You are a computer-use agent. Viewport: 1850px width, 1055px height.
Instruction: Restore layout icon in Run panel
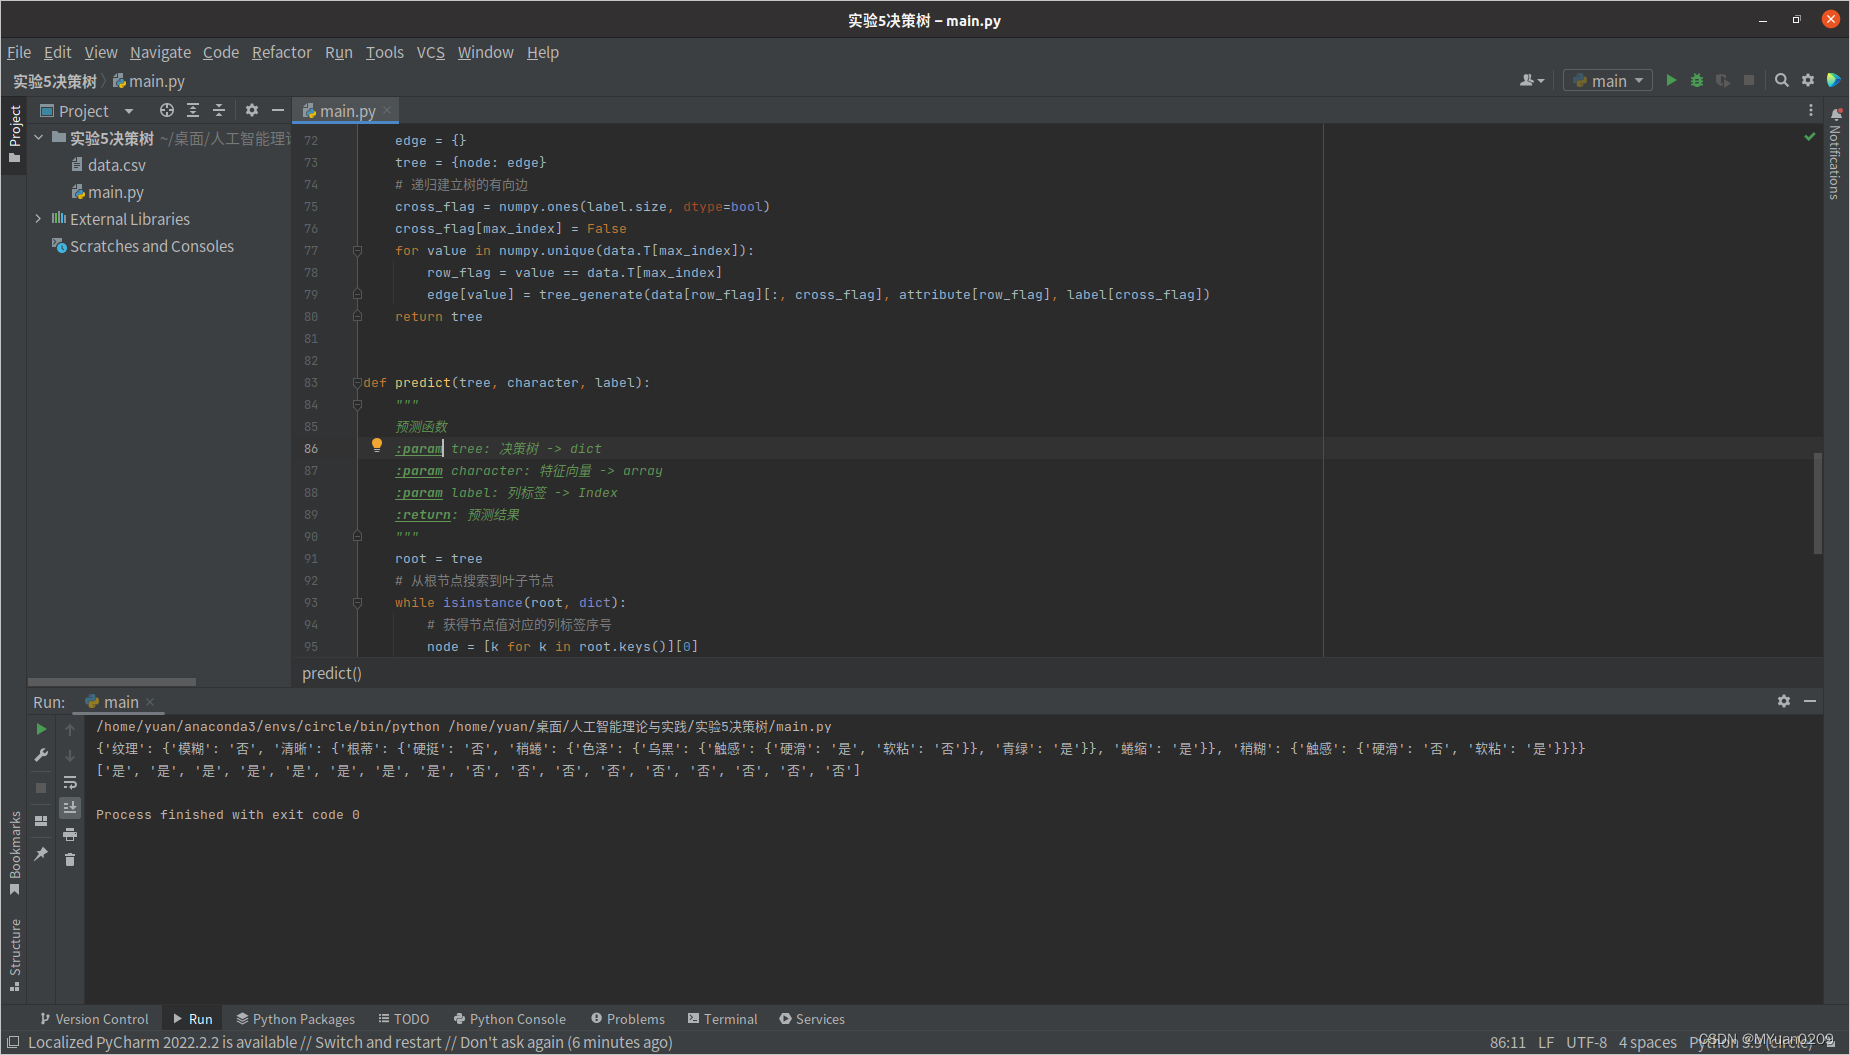(41, 821)
